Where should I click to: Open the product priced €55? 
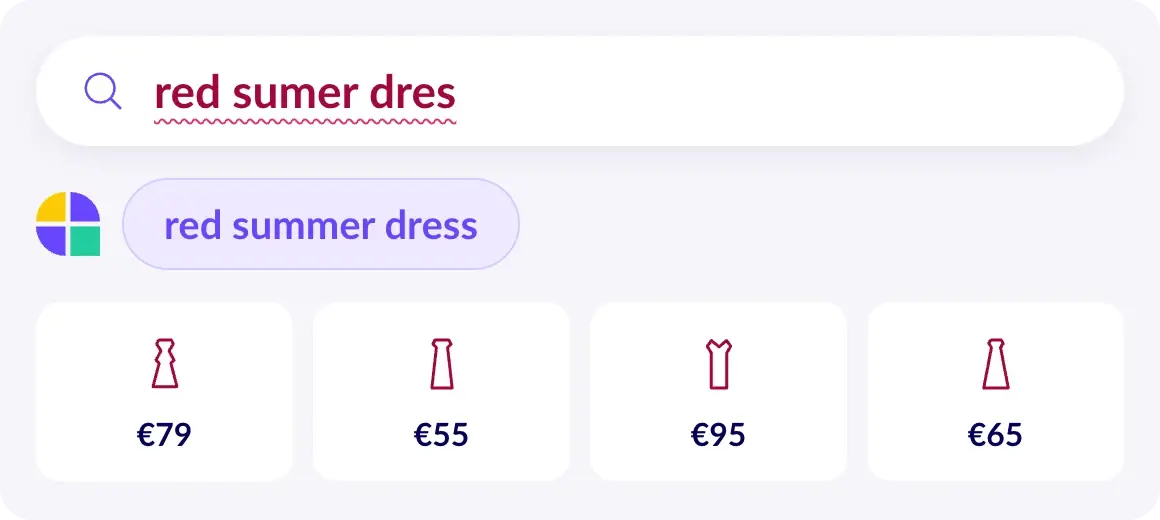point(442,391)
